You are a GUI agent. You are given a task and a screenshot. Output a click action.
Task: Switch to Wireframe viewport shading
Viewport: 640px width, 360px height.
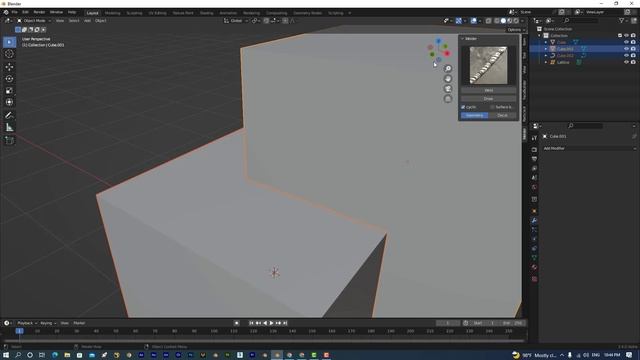(497, 21)
